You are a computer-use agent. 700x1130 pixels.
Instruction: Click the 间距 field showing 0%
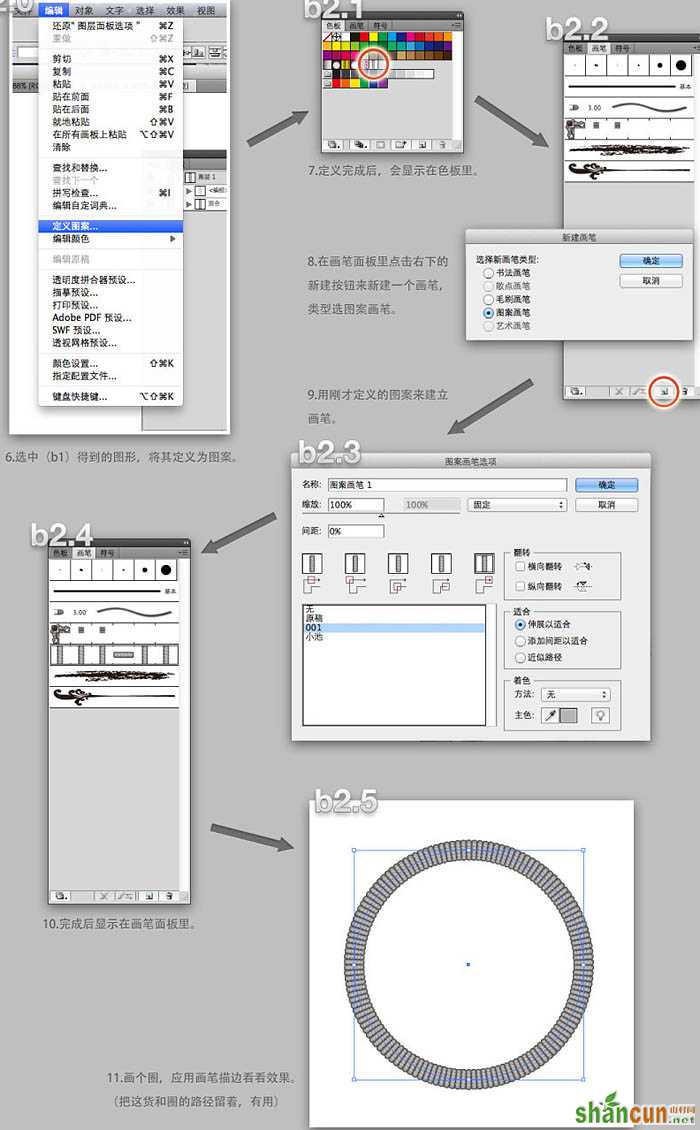356,531
